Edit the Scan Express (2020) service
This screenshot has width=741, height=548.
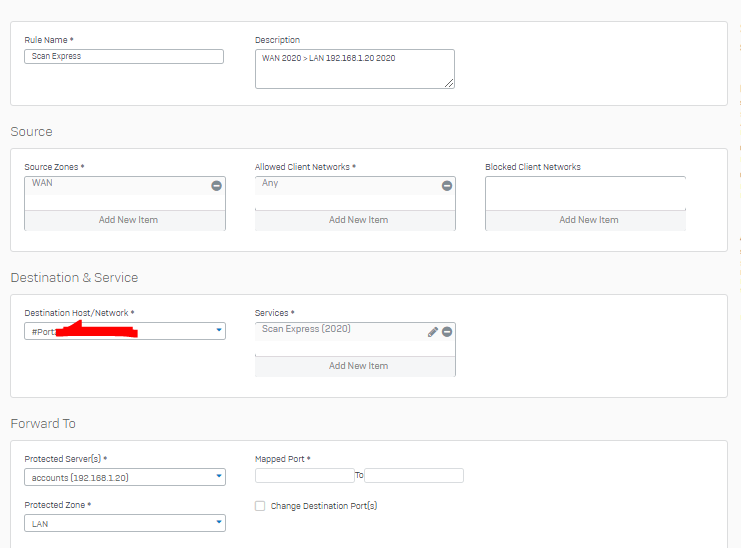[x=433, y=332]
